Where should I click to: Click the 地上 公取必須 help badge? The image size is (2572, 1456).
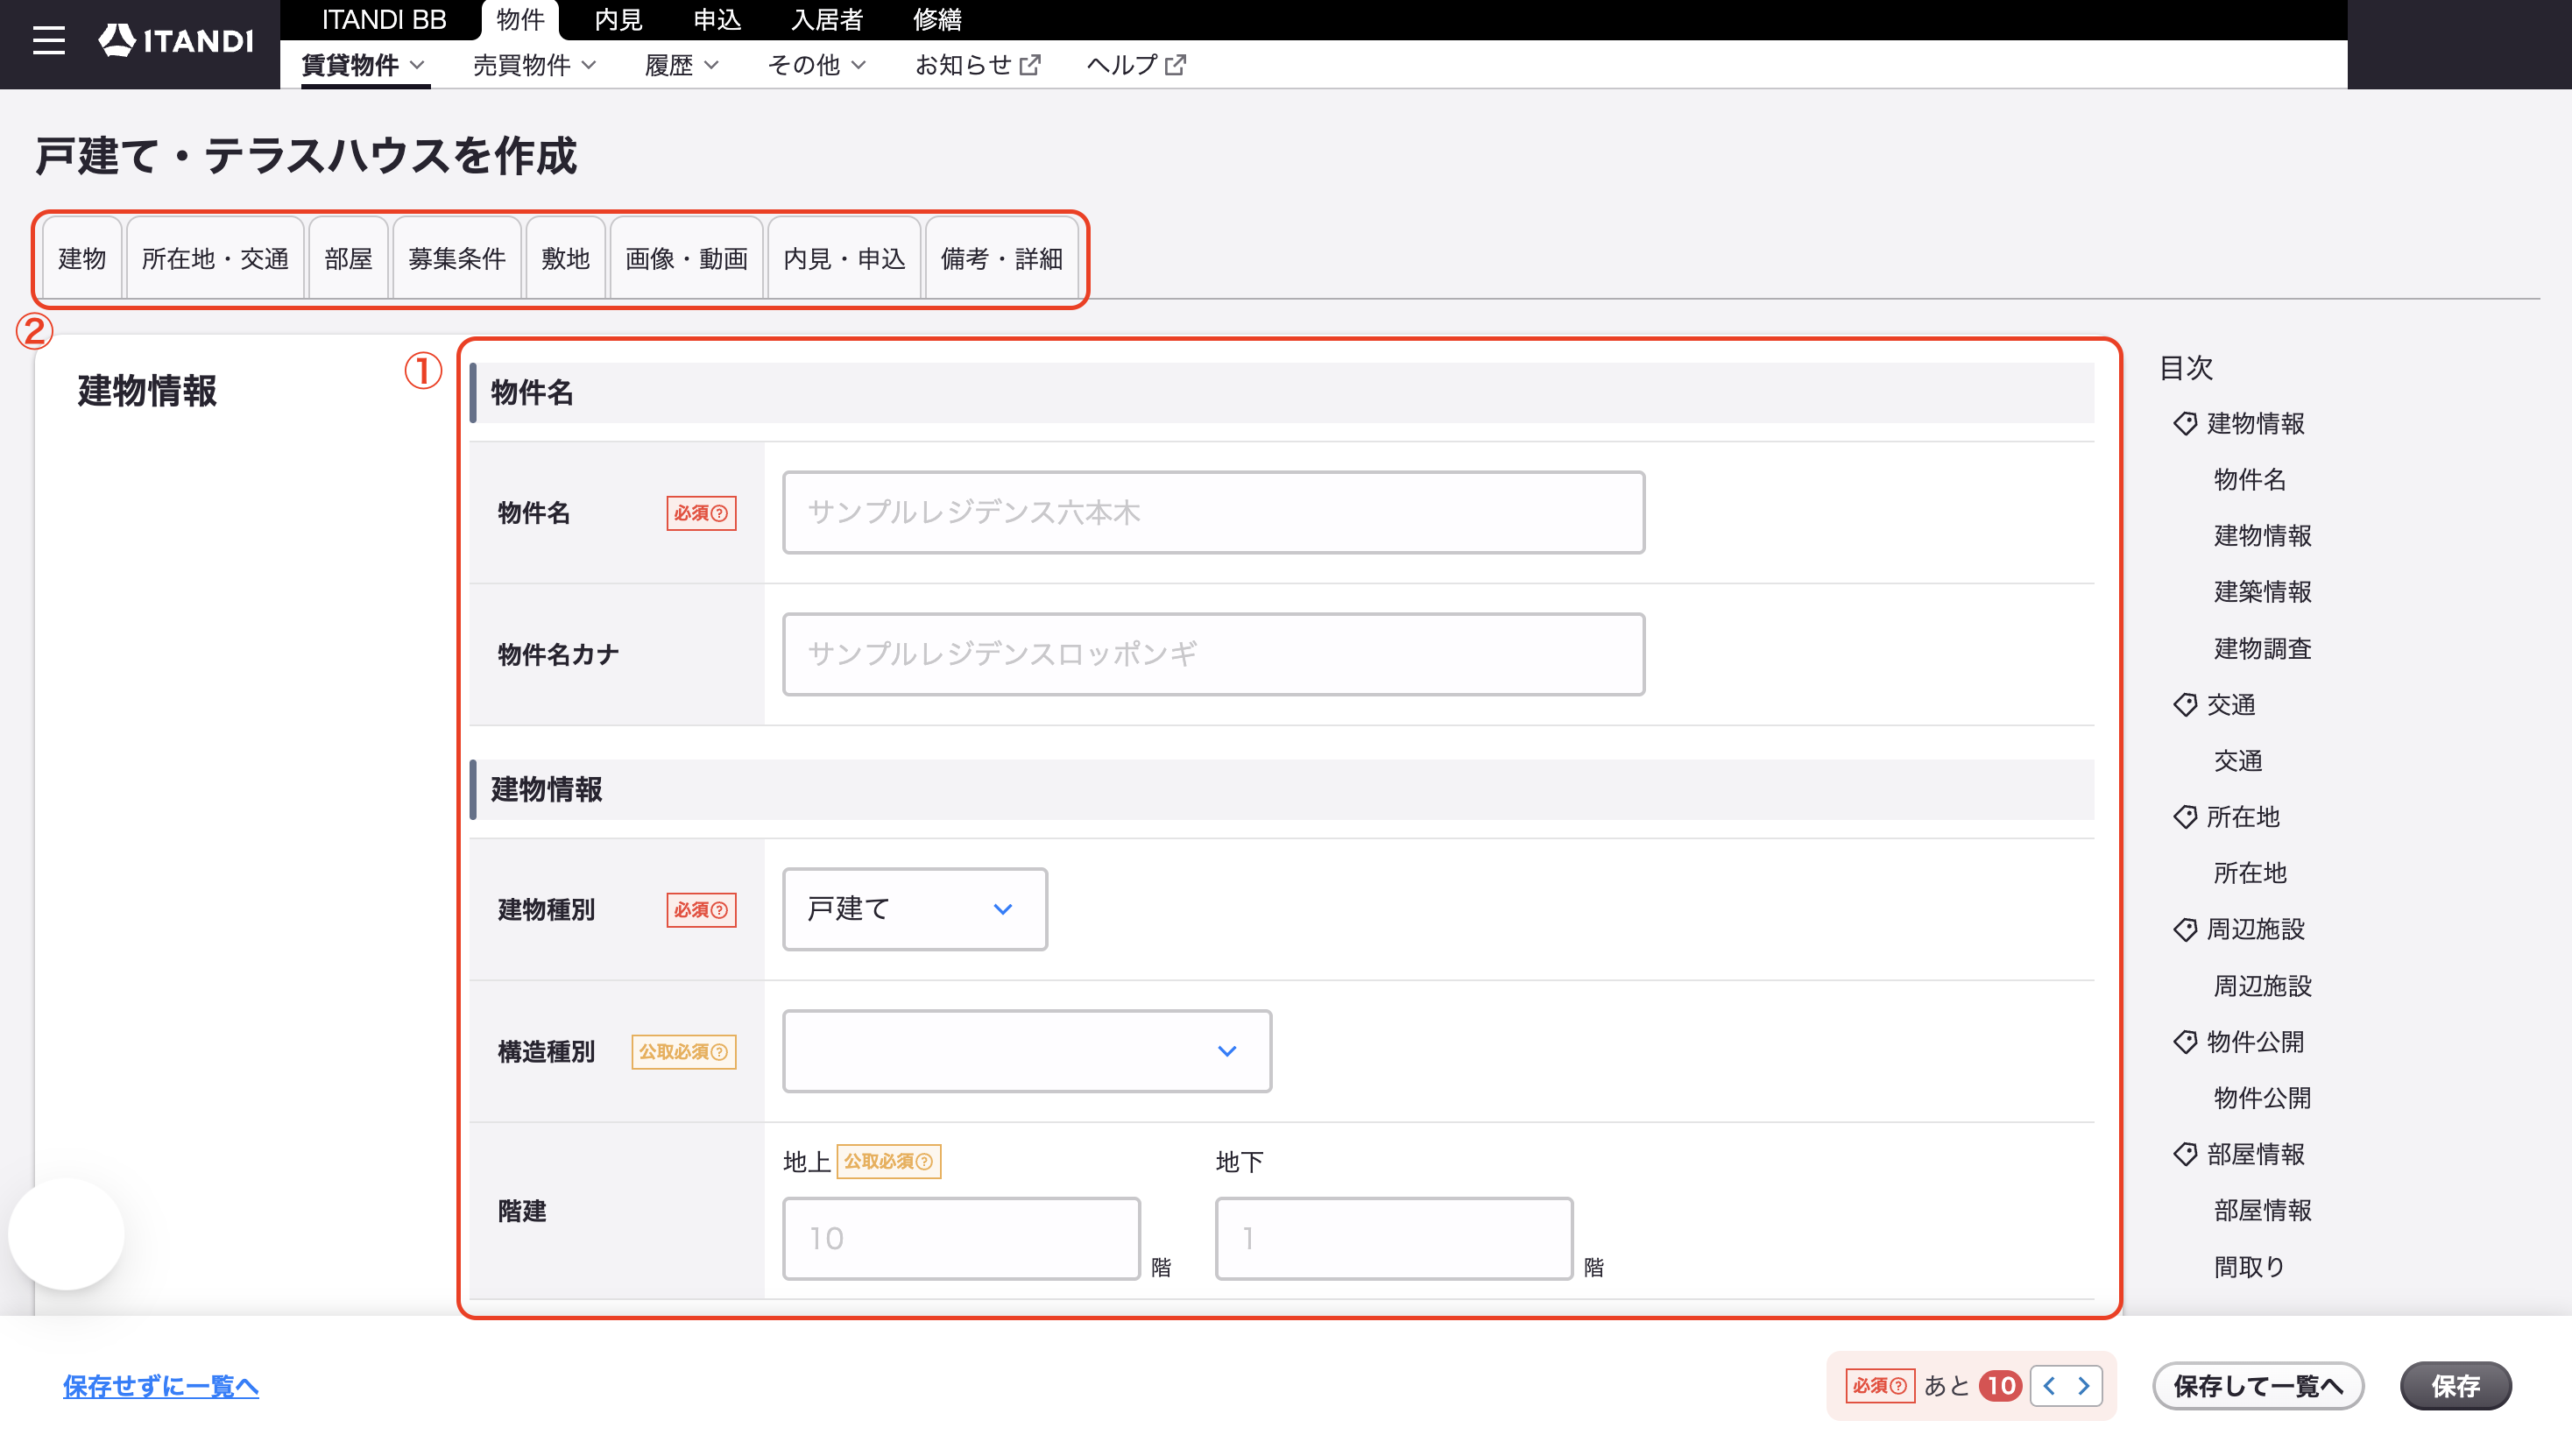pyautogui.click(x=889, y=1161)
